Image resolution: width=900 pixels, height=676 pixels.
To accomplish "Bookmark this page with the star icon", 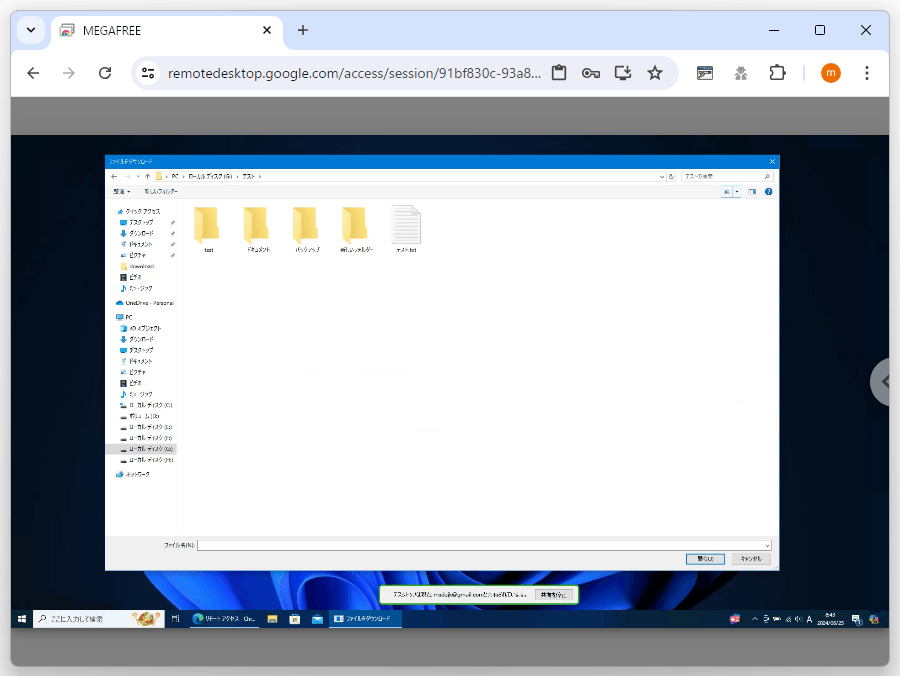I will tap(655, 73).
